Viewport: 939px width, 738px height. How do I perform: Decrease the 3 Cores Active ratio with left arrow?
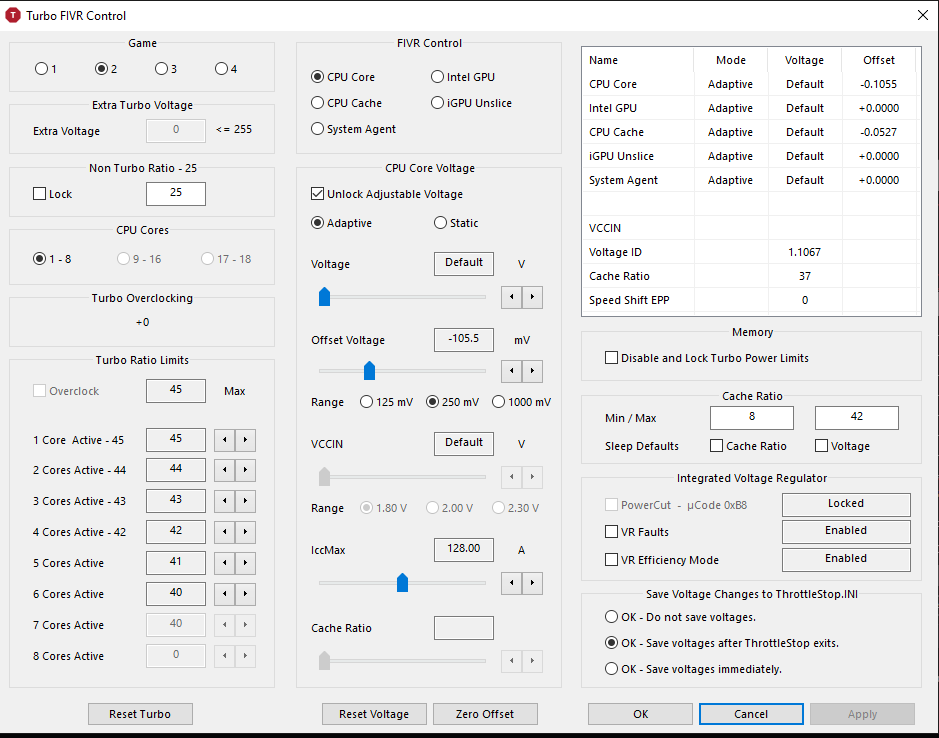click(x=226, y=502)
